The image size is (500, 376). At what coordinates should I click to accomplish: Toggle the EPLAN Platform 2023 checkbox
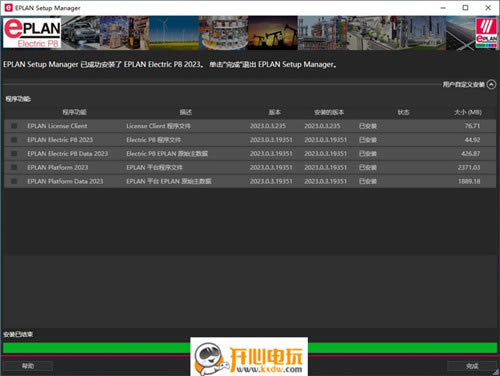coord(14,167)
